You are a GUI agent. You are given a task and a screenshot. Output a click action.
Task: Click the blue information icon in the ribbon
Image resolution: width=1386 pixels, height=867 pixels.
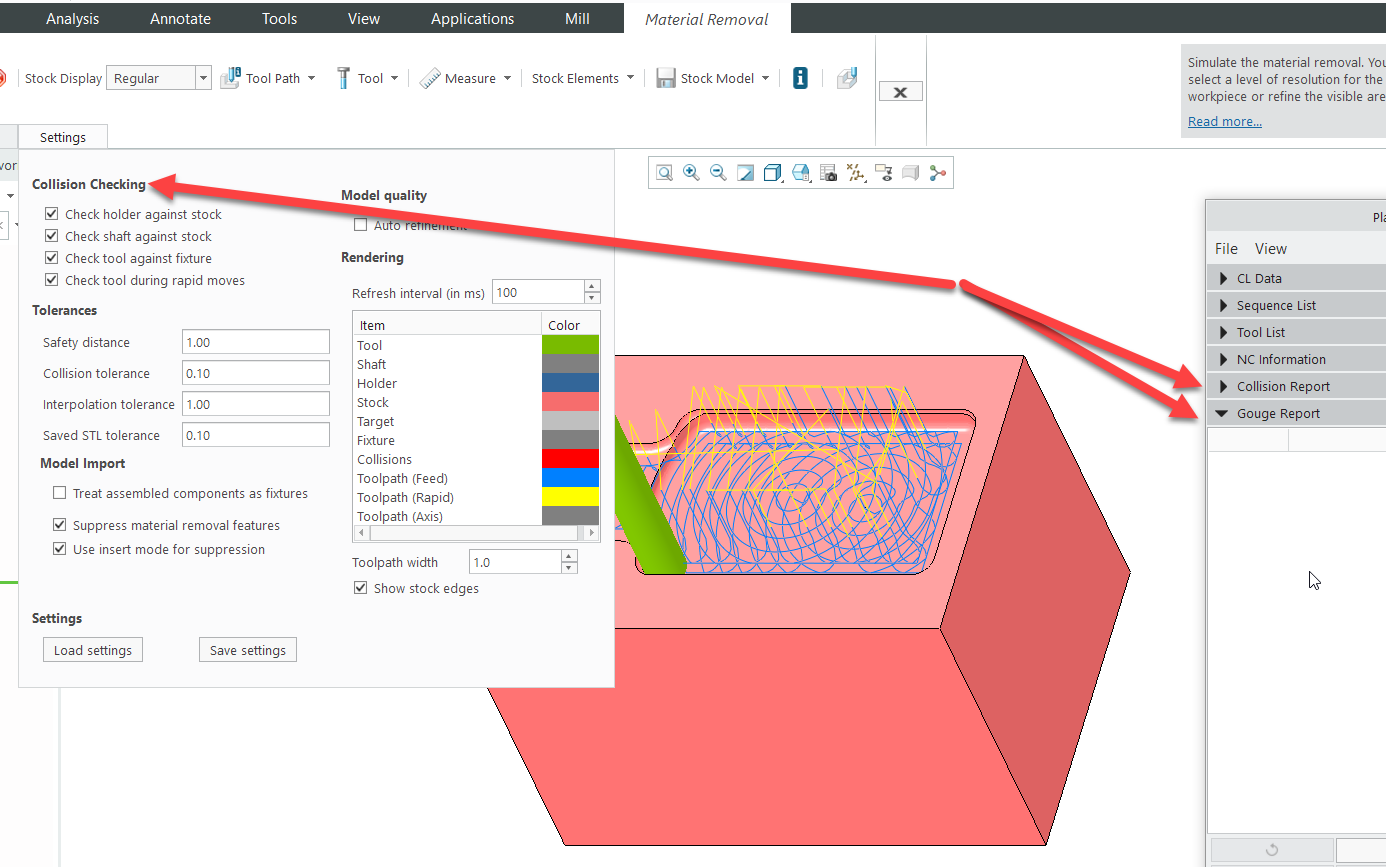point(800,77)
